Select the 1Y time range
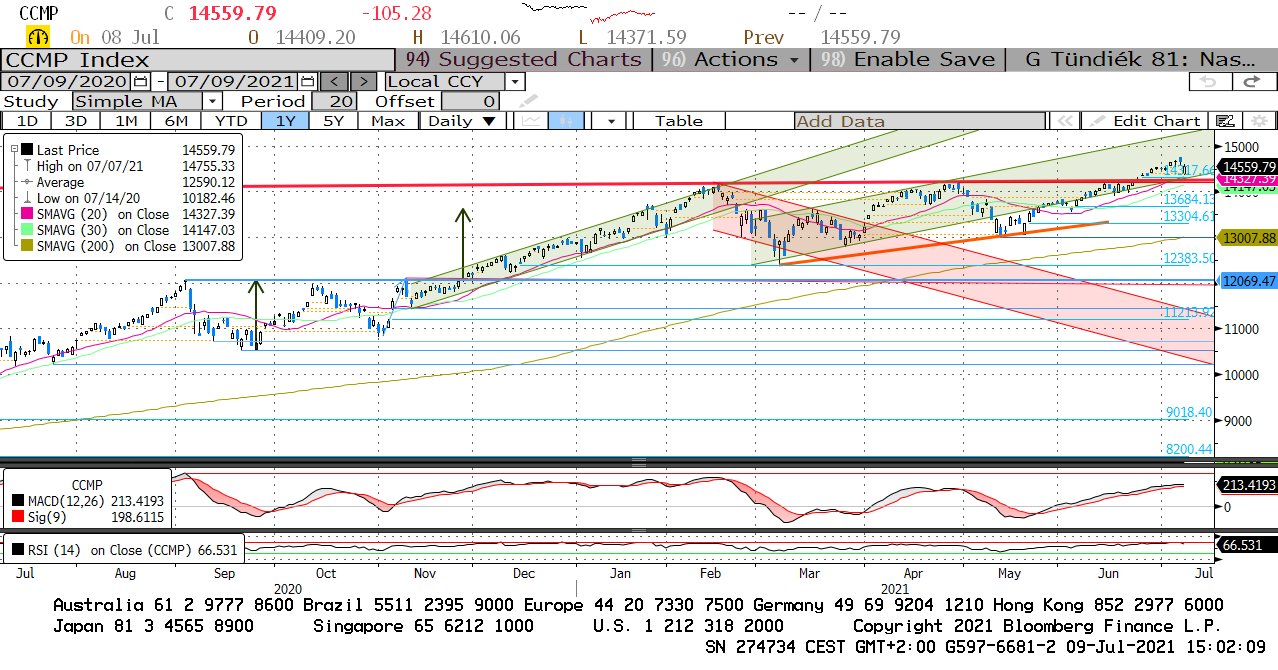Image resolution: width=1278 pixels, height=670 pixels. [x=284, y=121]
